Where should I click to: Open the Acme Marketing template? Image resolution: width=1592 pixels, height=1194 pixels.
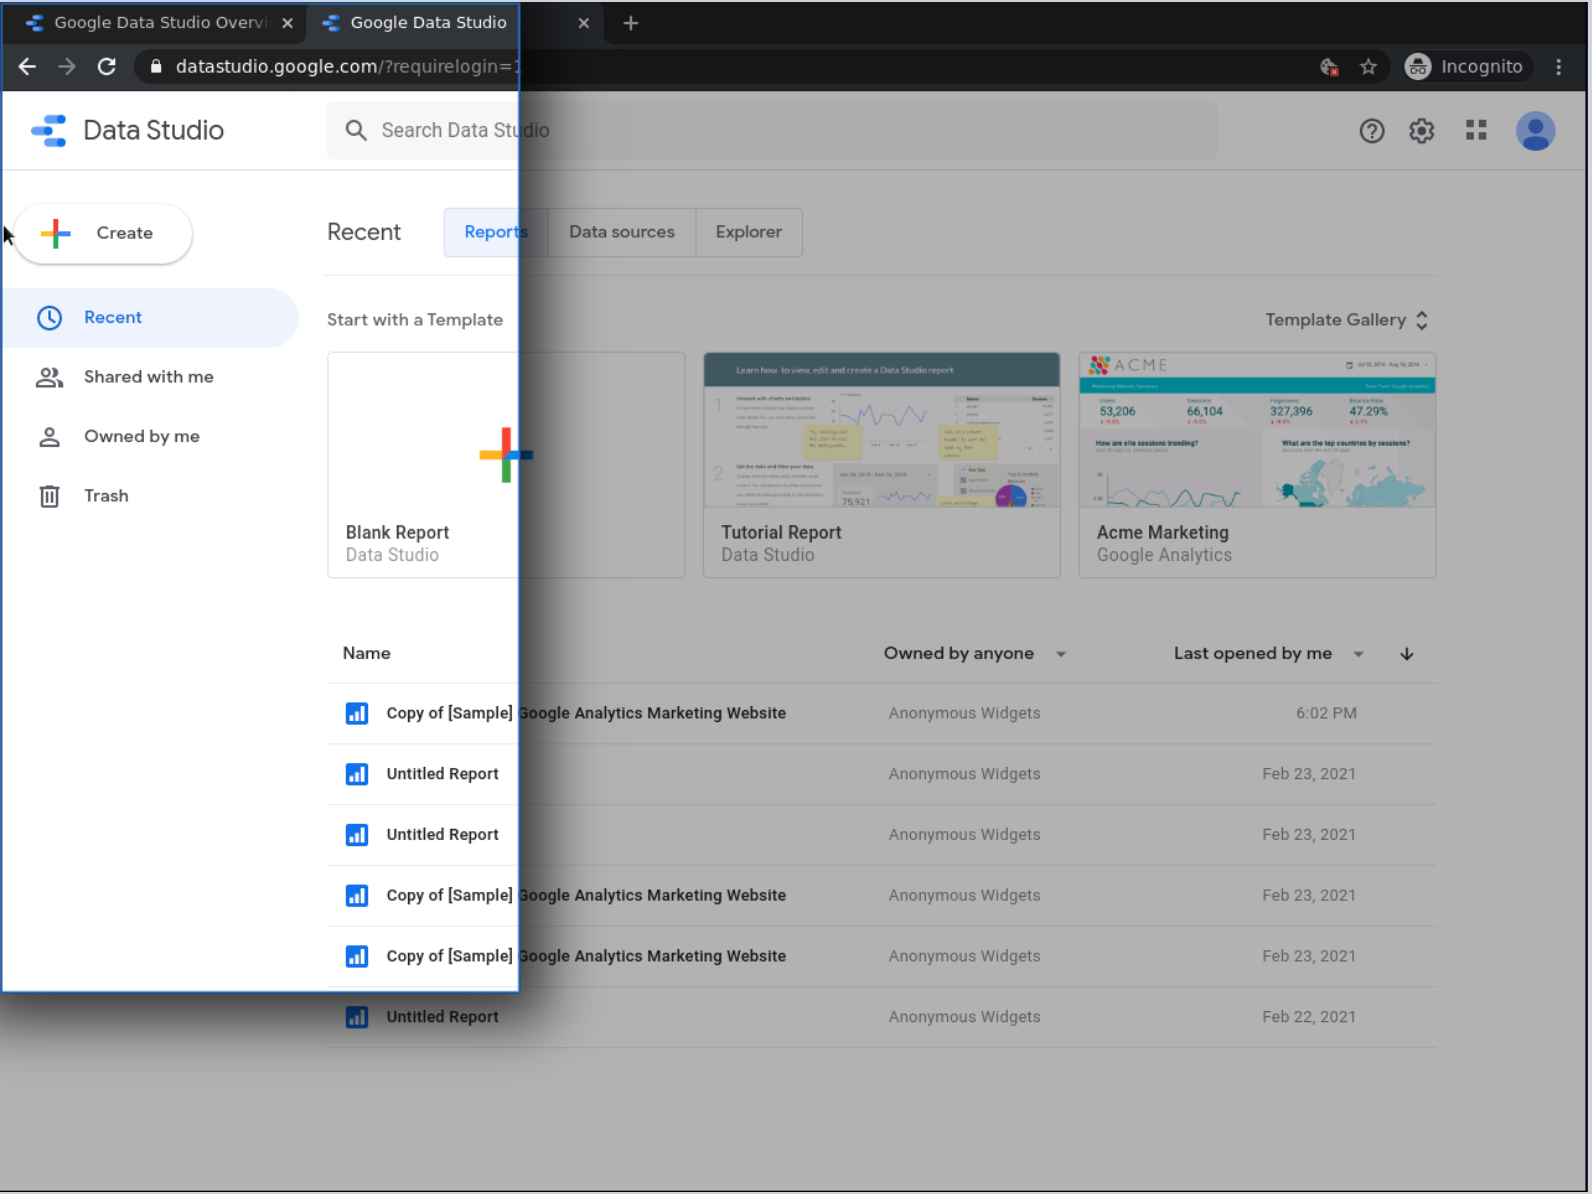point(1257,465)
